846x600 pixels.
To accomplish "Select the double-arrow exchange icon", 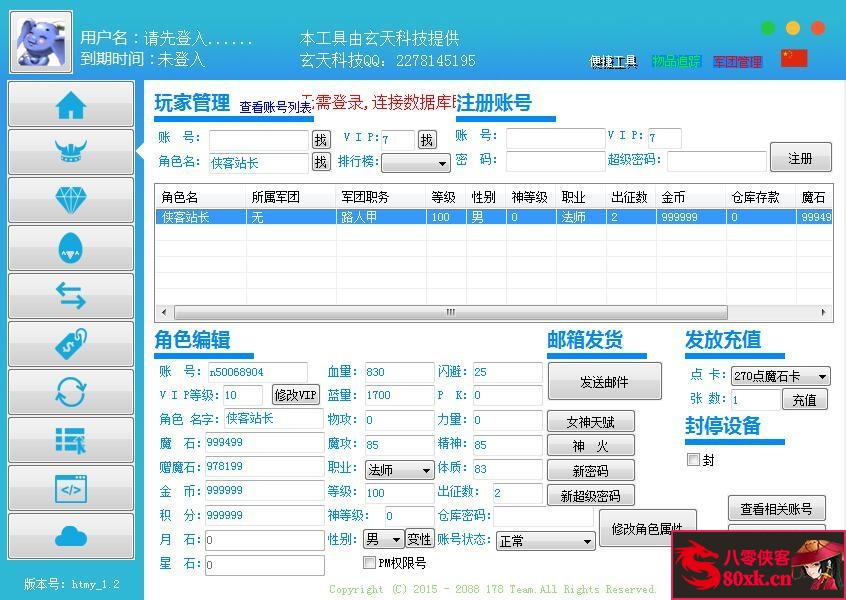I will tap(69, 295).
